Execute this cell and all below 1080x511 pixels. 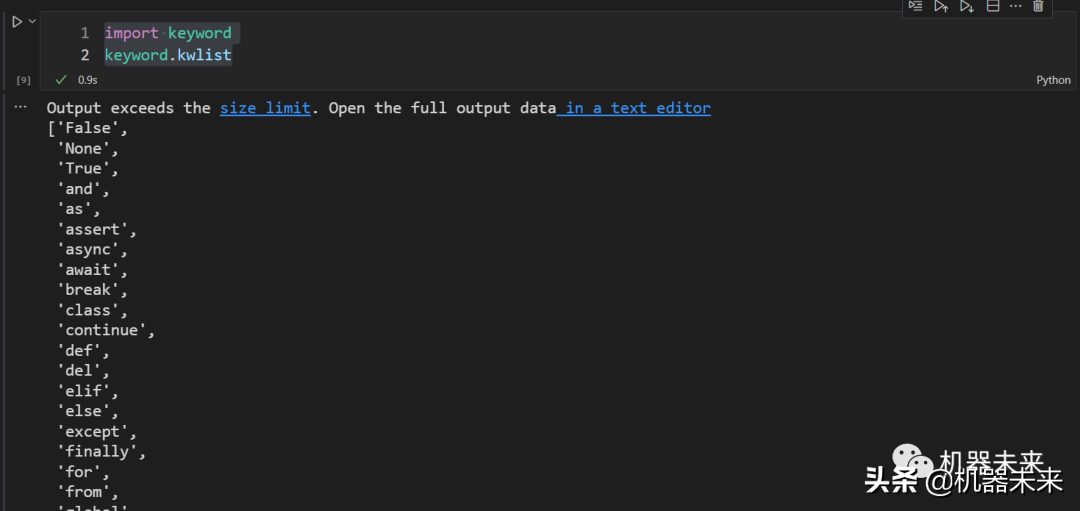pyautogui.click(x=966, y=6)
